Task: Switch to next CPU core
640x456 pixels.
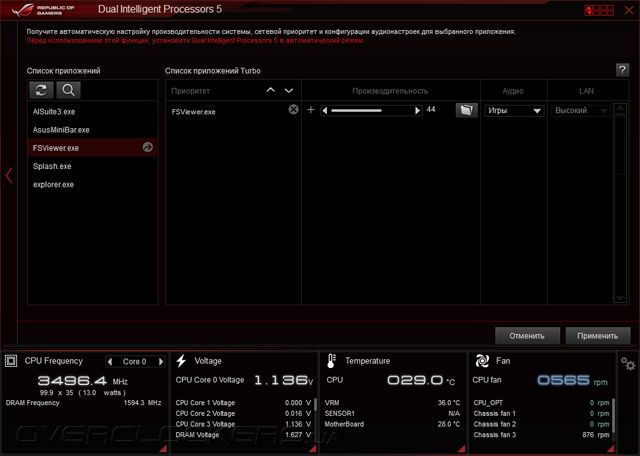Action: (161, 361)
